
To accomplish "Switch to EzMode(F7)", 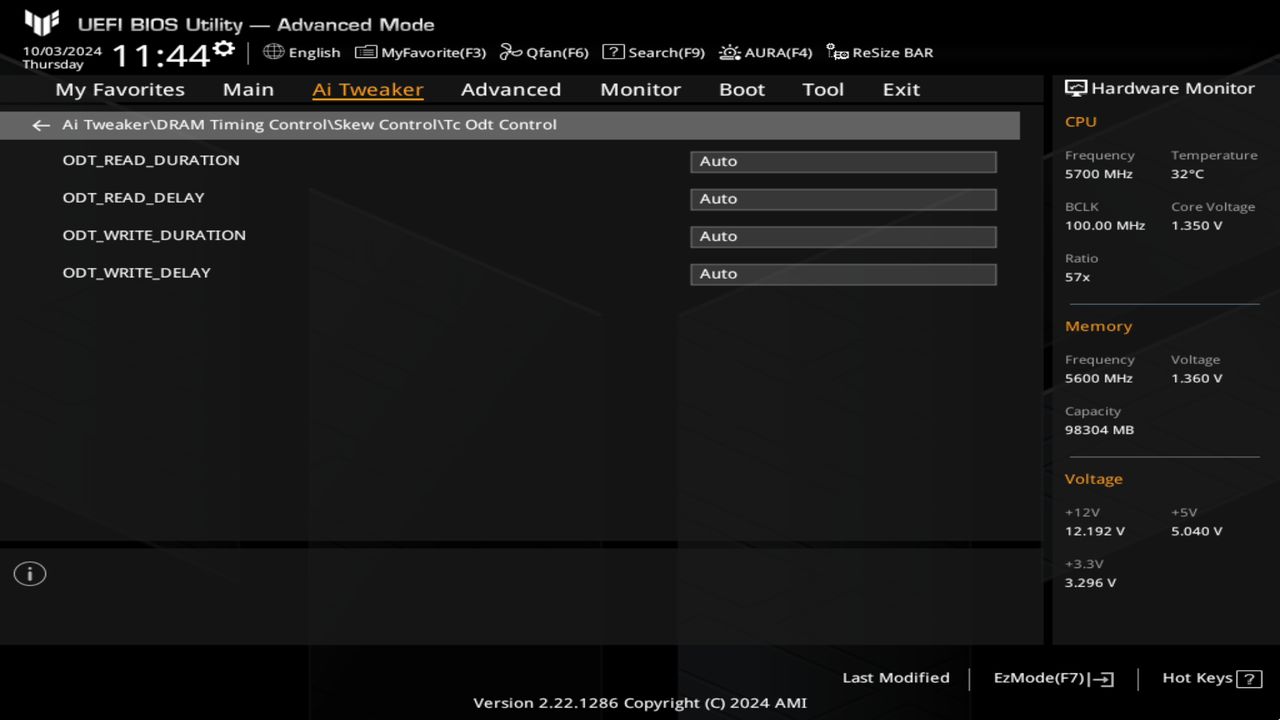I will [x=1053, y=678].
